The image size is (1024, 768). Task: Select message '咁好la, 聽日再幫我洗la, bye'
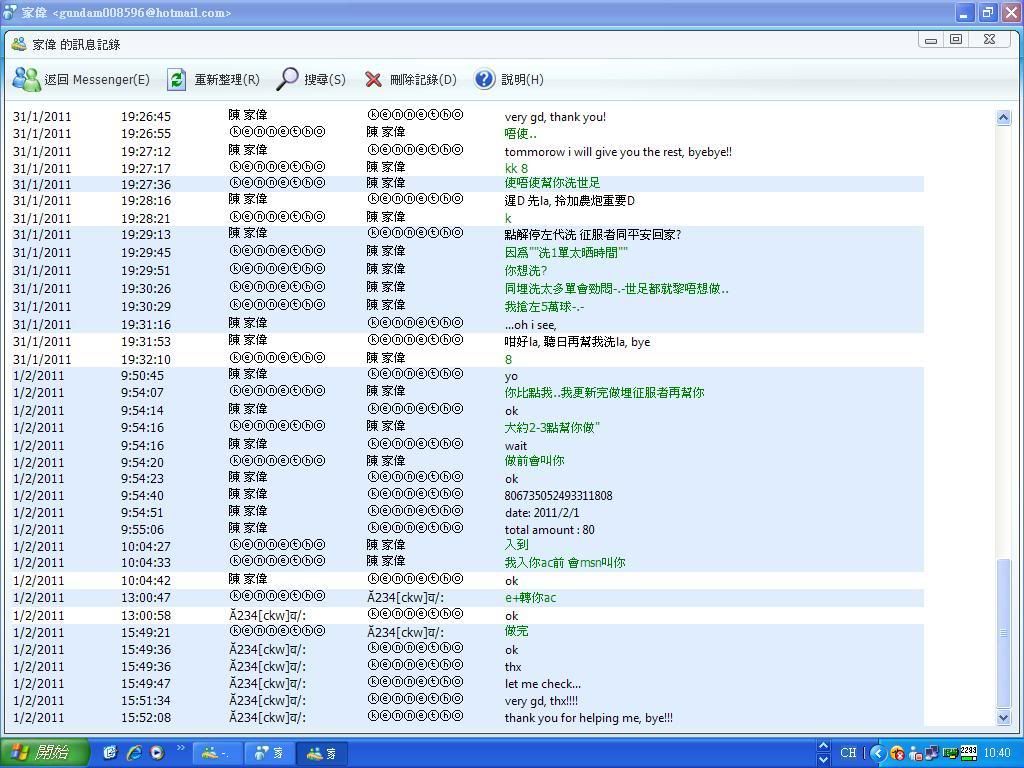coord(577,342)
